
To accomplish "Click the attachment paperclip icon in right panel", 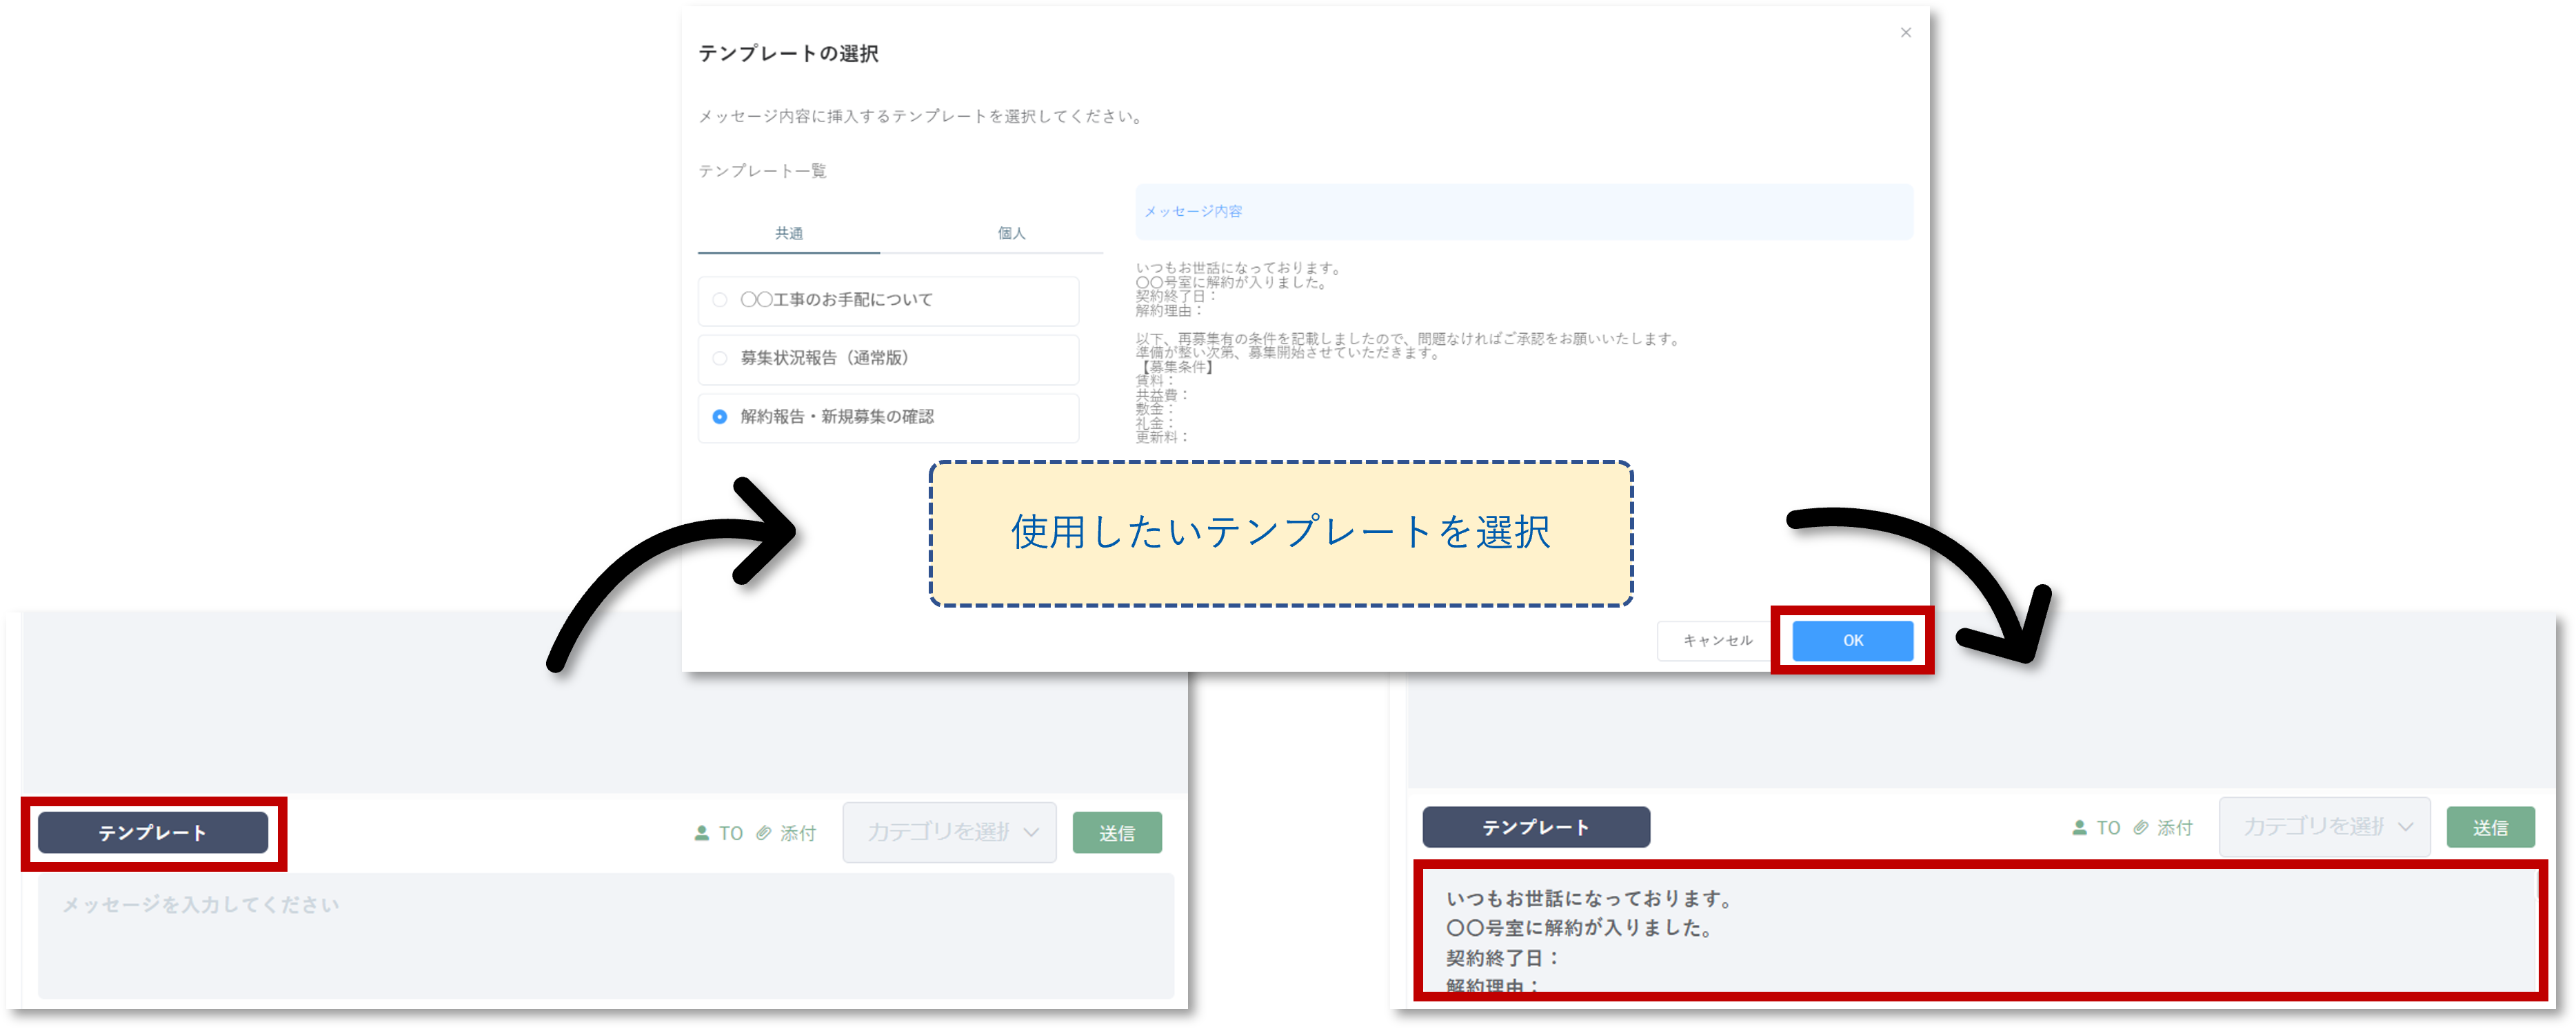I will click(x=2141, y=828).
